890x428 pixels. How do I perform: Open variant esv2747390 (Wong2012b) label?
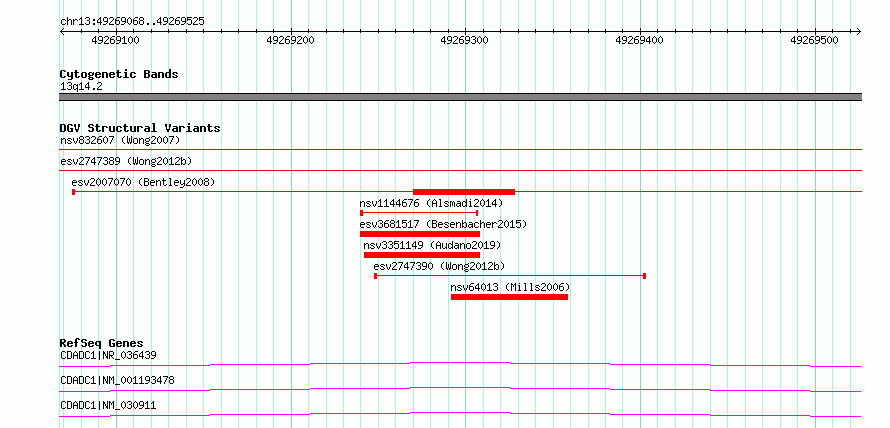439,266
